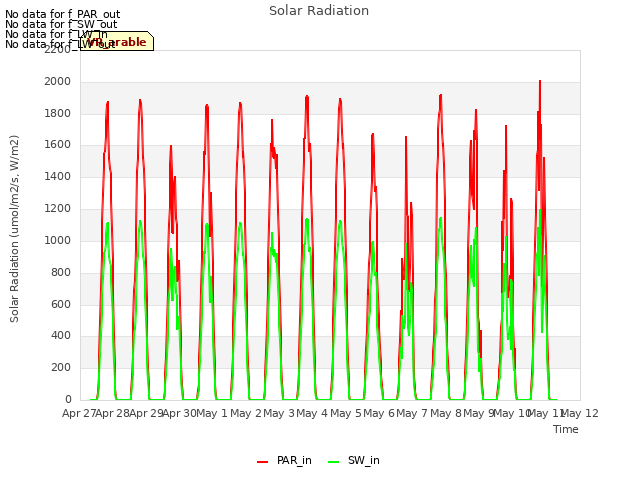Click the 0 y-axis tick label
640x480 pixels.
[x=68, y=399]
